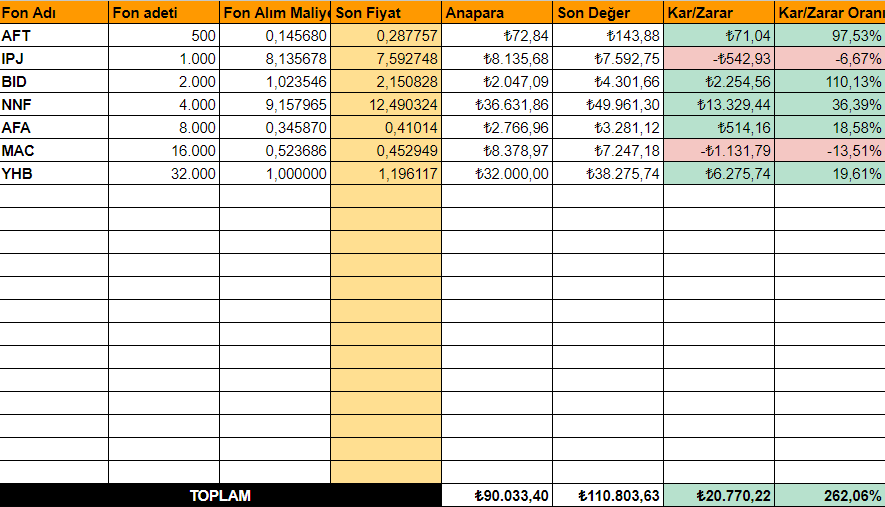Select the ratio cell 110,13%
Image resolution: width=885 pixels, height=507 pixels.
pyautogui.click(x=830, y=82)
